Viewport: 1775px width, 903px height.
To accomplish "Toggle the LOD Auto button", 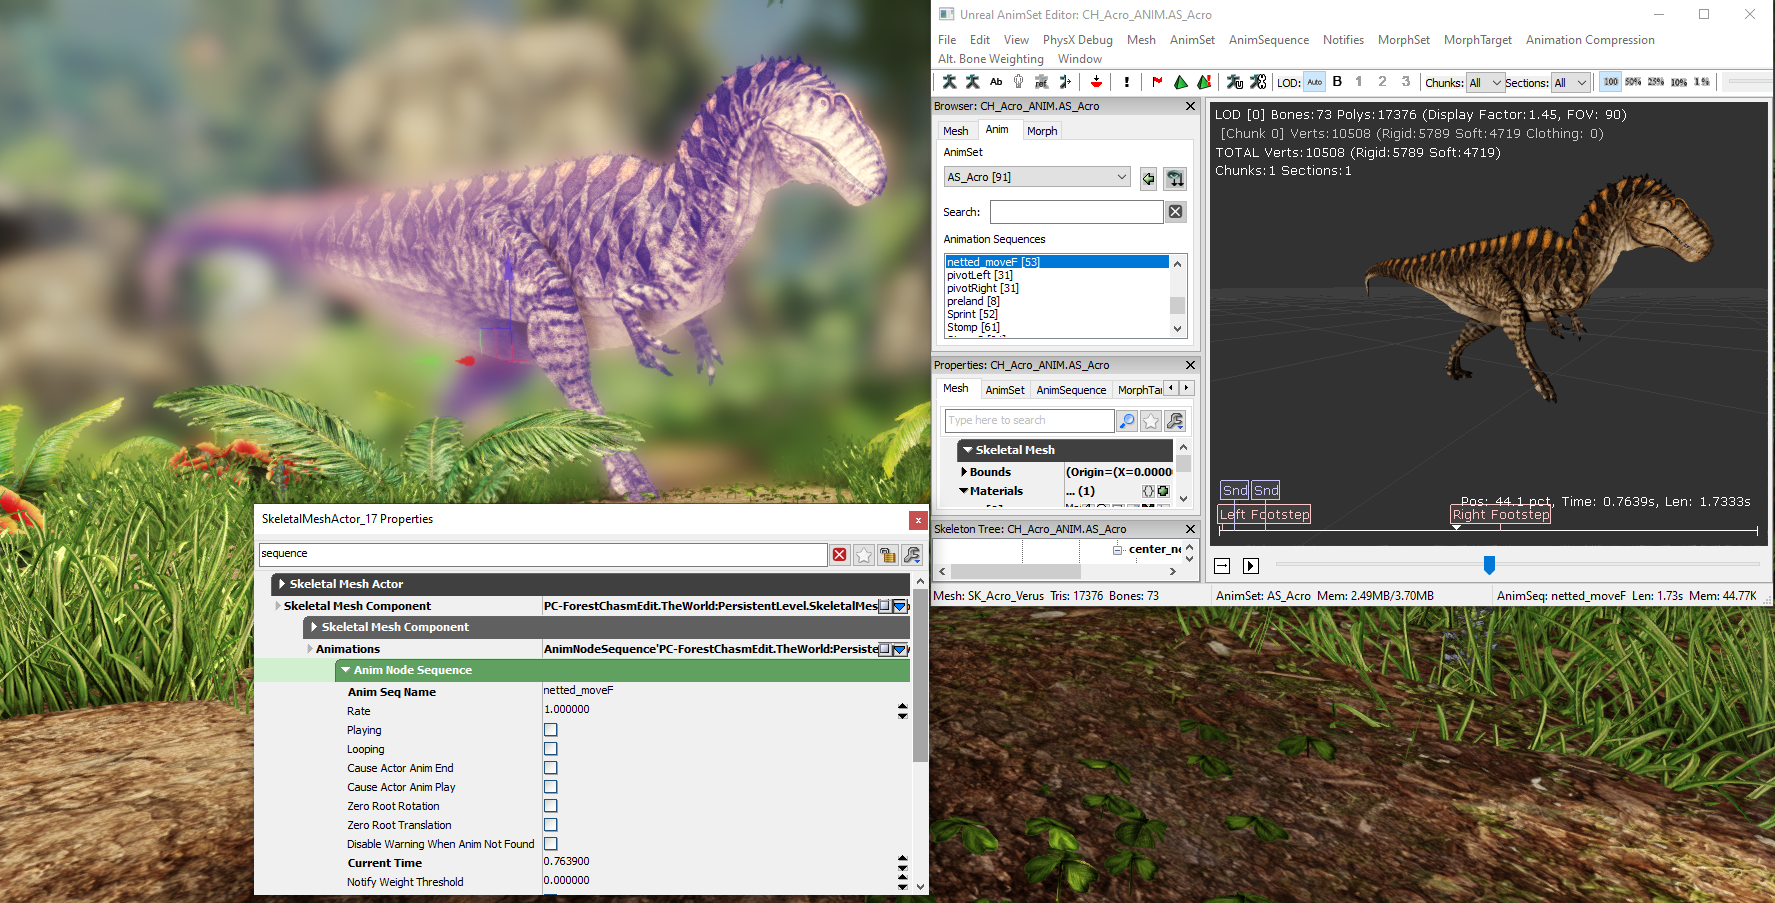I will click(x=1315, y=82).
